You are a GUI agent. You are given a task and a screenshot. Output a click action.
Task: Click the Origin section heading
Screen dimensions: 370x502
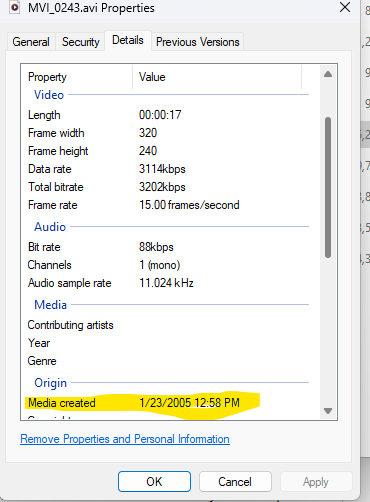coord(50,383)
